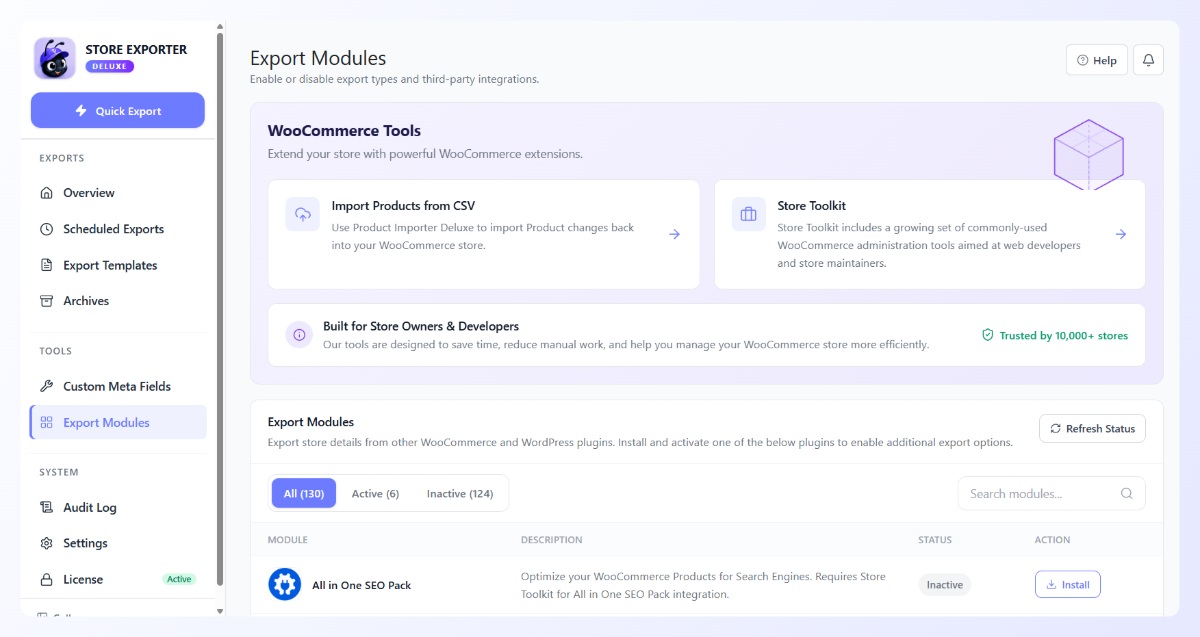Click Trusted by 10,000+ stores text
The height and width of the screenshot is (637, 1200).
(1064, 336)
